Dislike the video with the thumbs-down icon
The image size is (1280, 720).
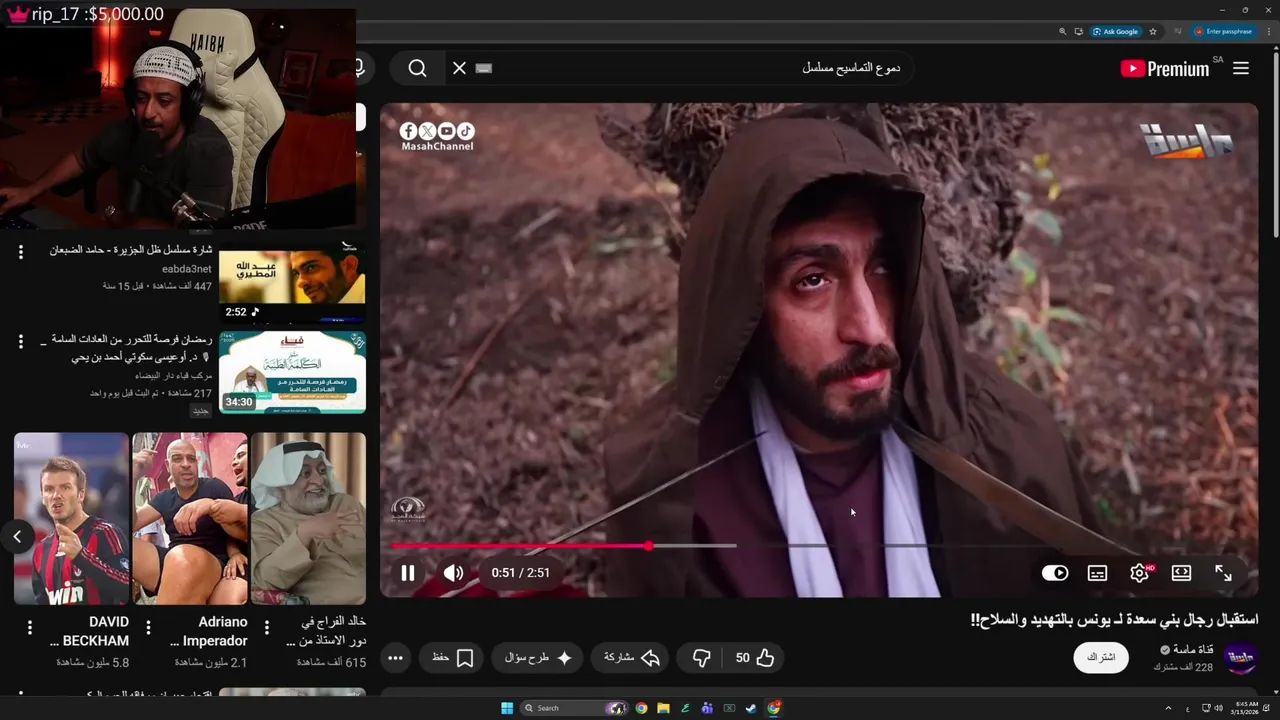click(701, 658)
